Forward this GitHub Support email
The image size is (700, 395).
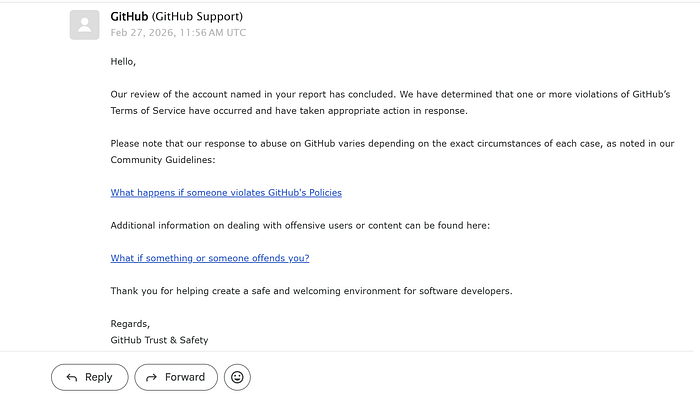176,377
